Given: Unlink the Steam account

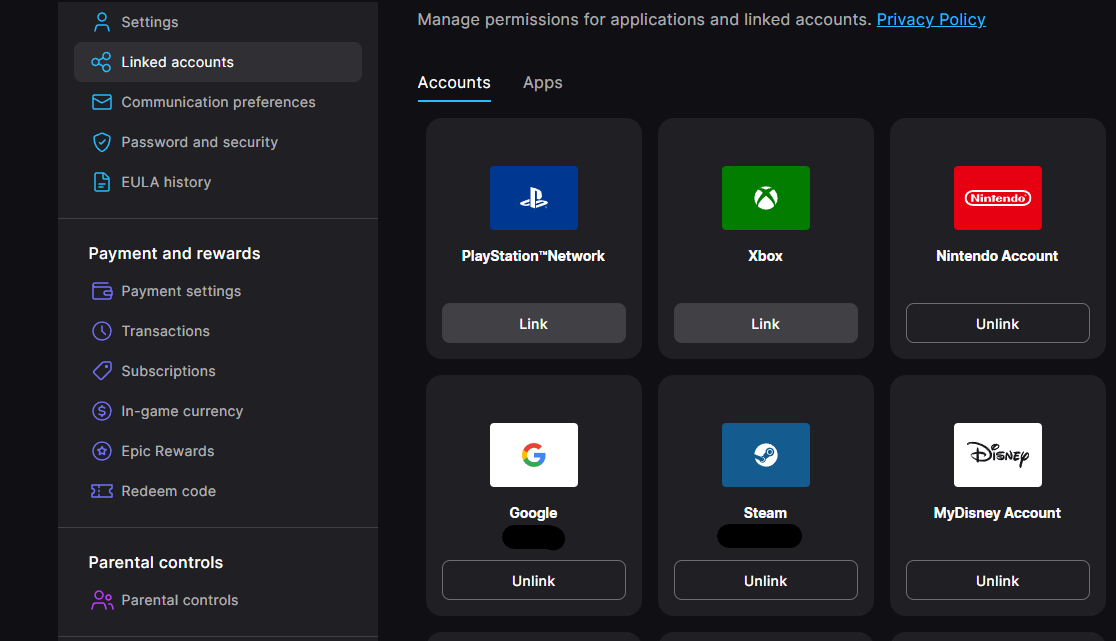Looking at the screenshot, I should (x=766, y=581).
